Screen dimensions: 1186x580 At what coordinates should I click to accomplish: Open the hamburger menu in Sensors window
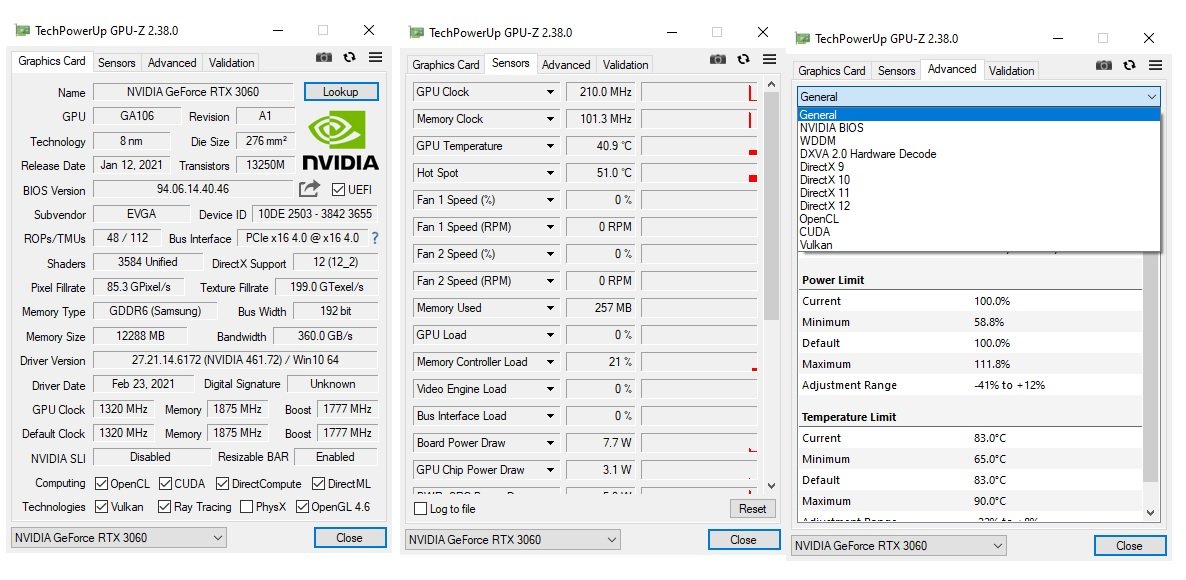coord(769,60)
